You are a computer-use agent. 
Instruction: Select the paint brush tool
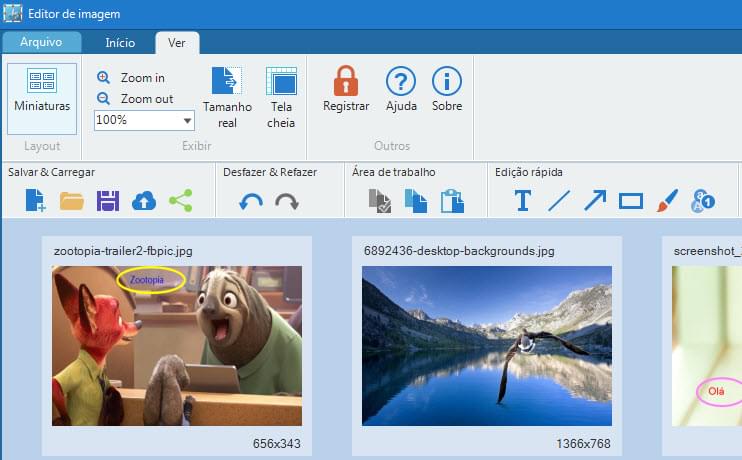coord(667,201)
